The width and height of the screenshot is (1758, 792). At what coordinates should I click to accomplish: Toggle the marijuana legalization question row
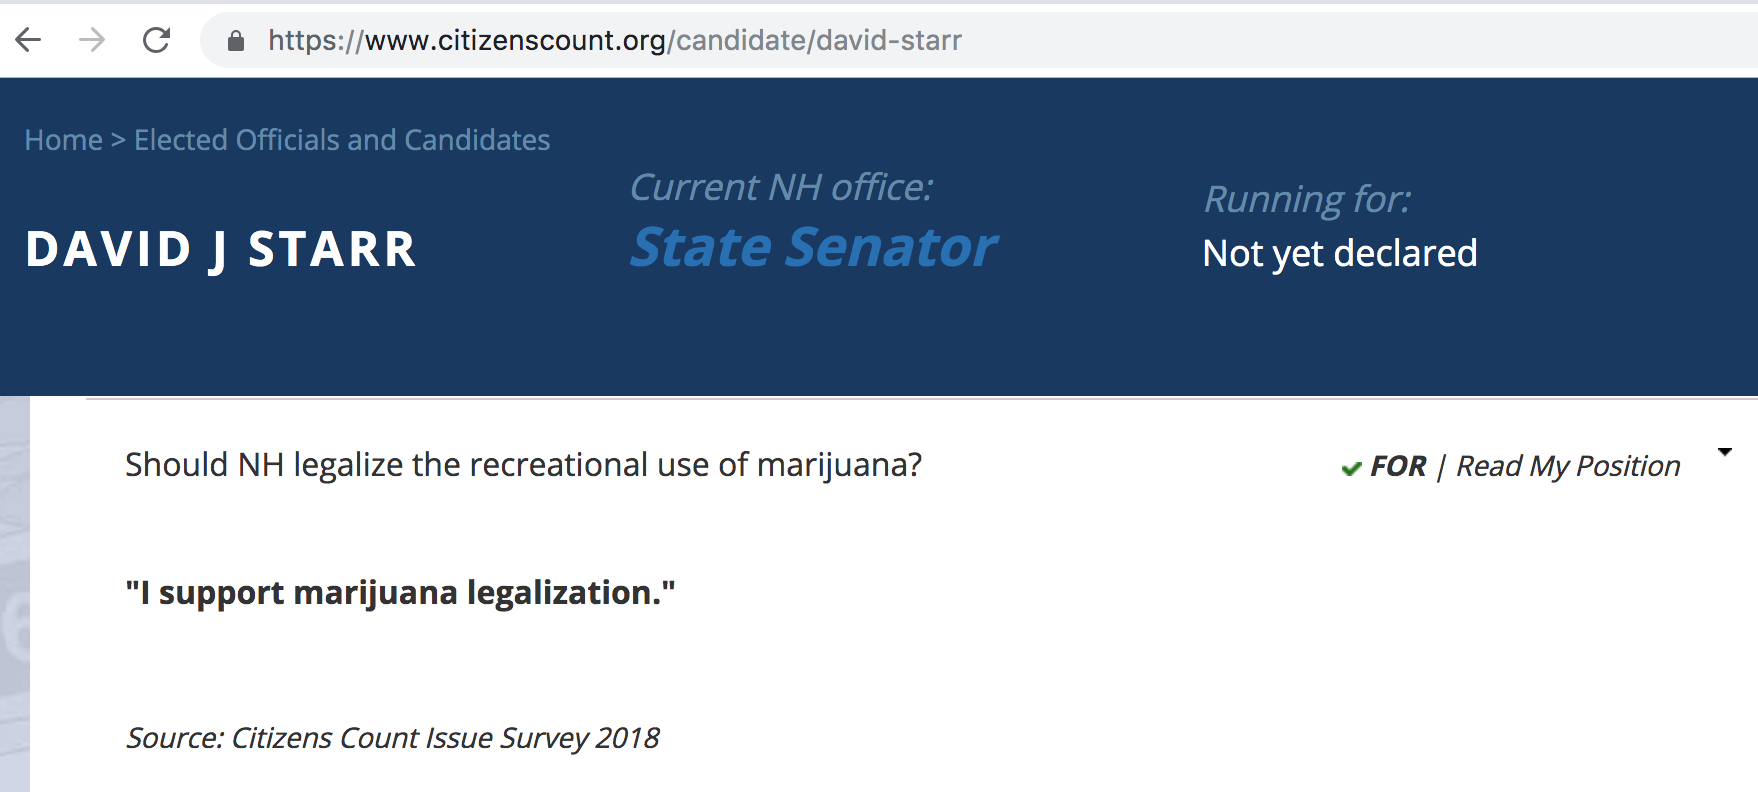coord(523,465)
